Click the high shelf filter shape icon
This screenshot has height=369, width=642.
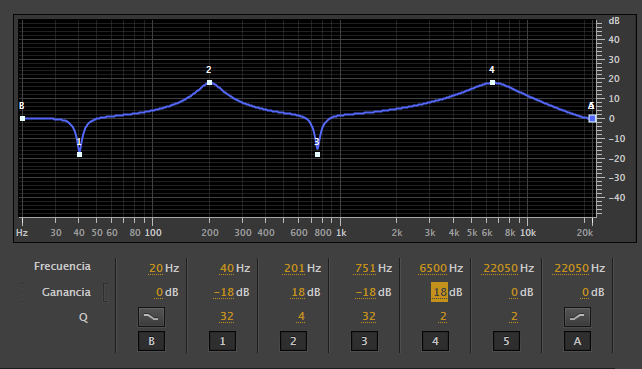(x=577, y=317)
